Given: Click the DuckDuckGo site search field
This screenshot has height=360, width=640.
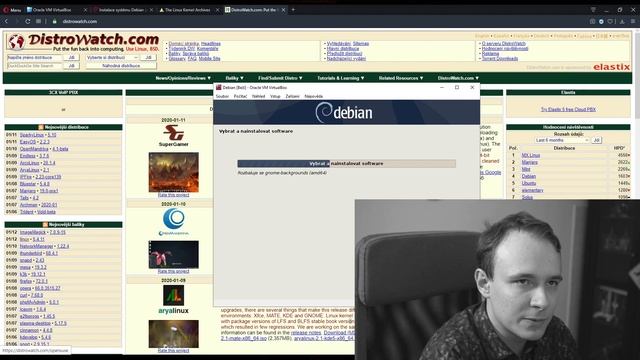Looking at the screenshot, I should [x=34, y=66].
